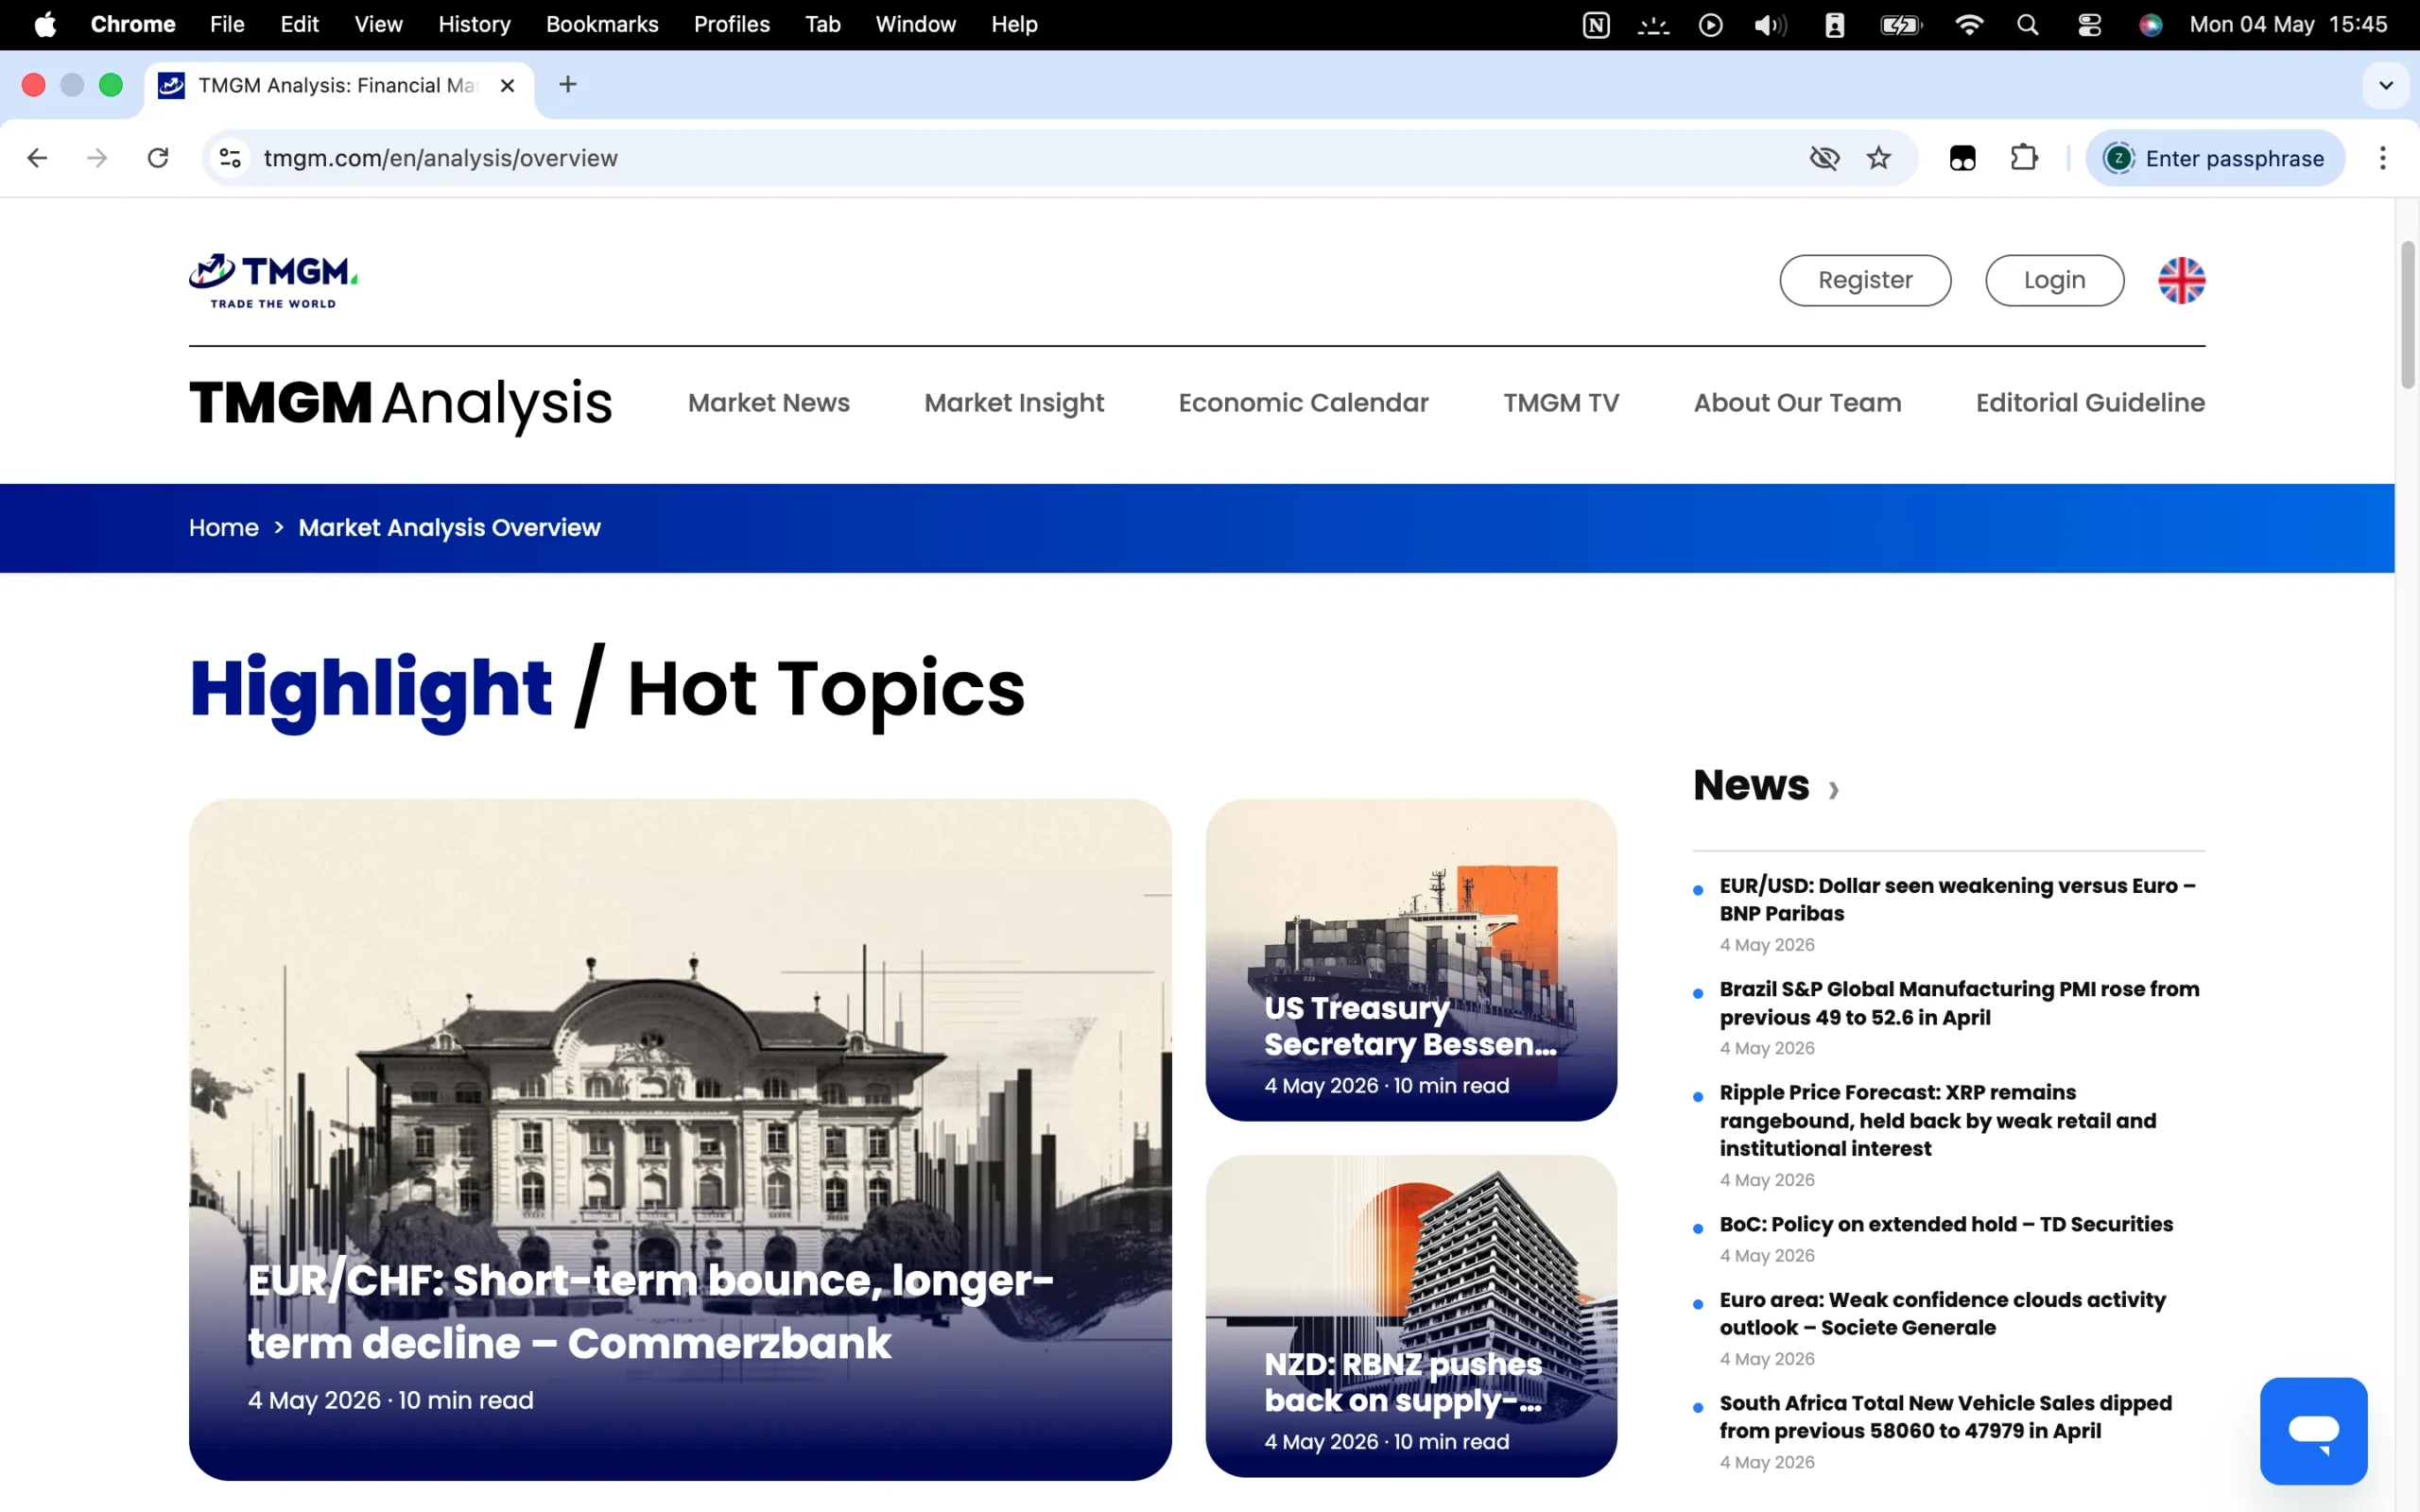The image size is (2420, 1512).
Task: Open the Bookmarks menu
Action: click(x=602, y=25)
